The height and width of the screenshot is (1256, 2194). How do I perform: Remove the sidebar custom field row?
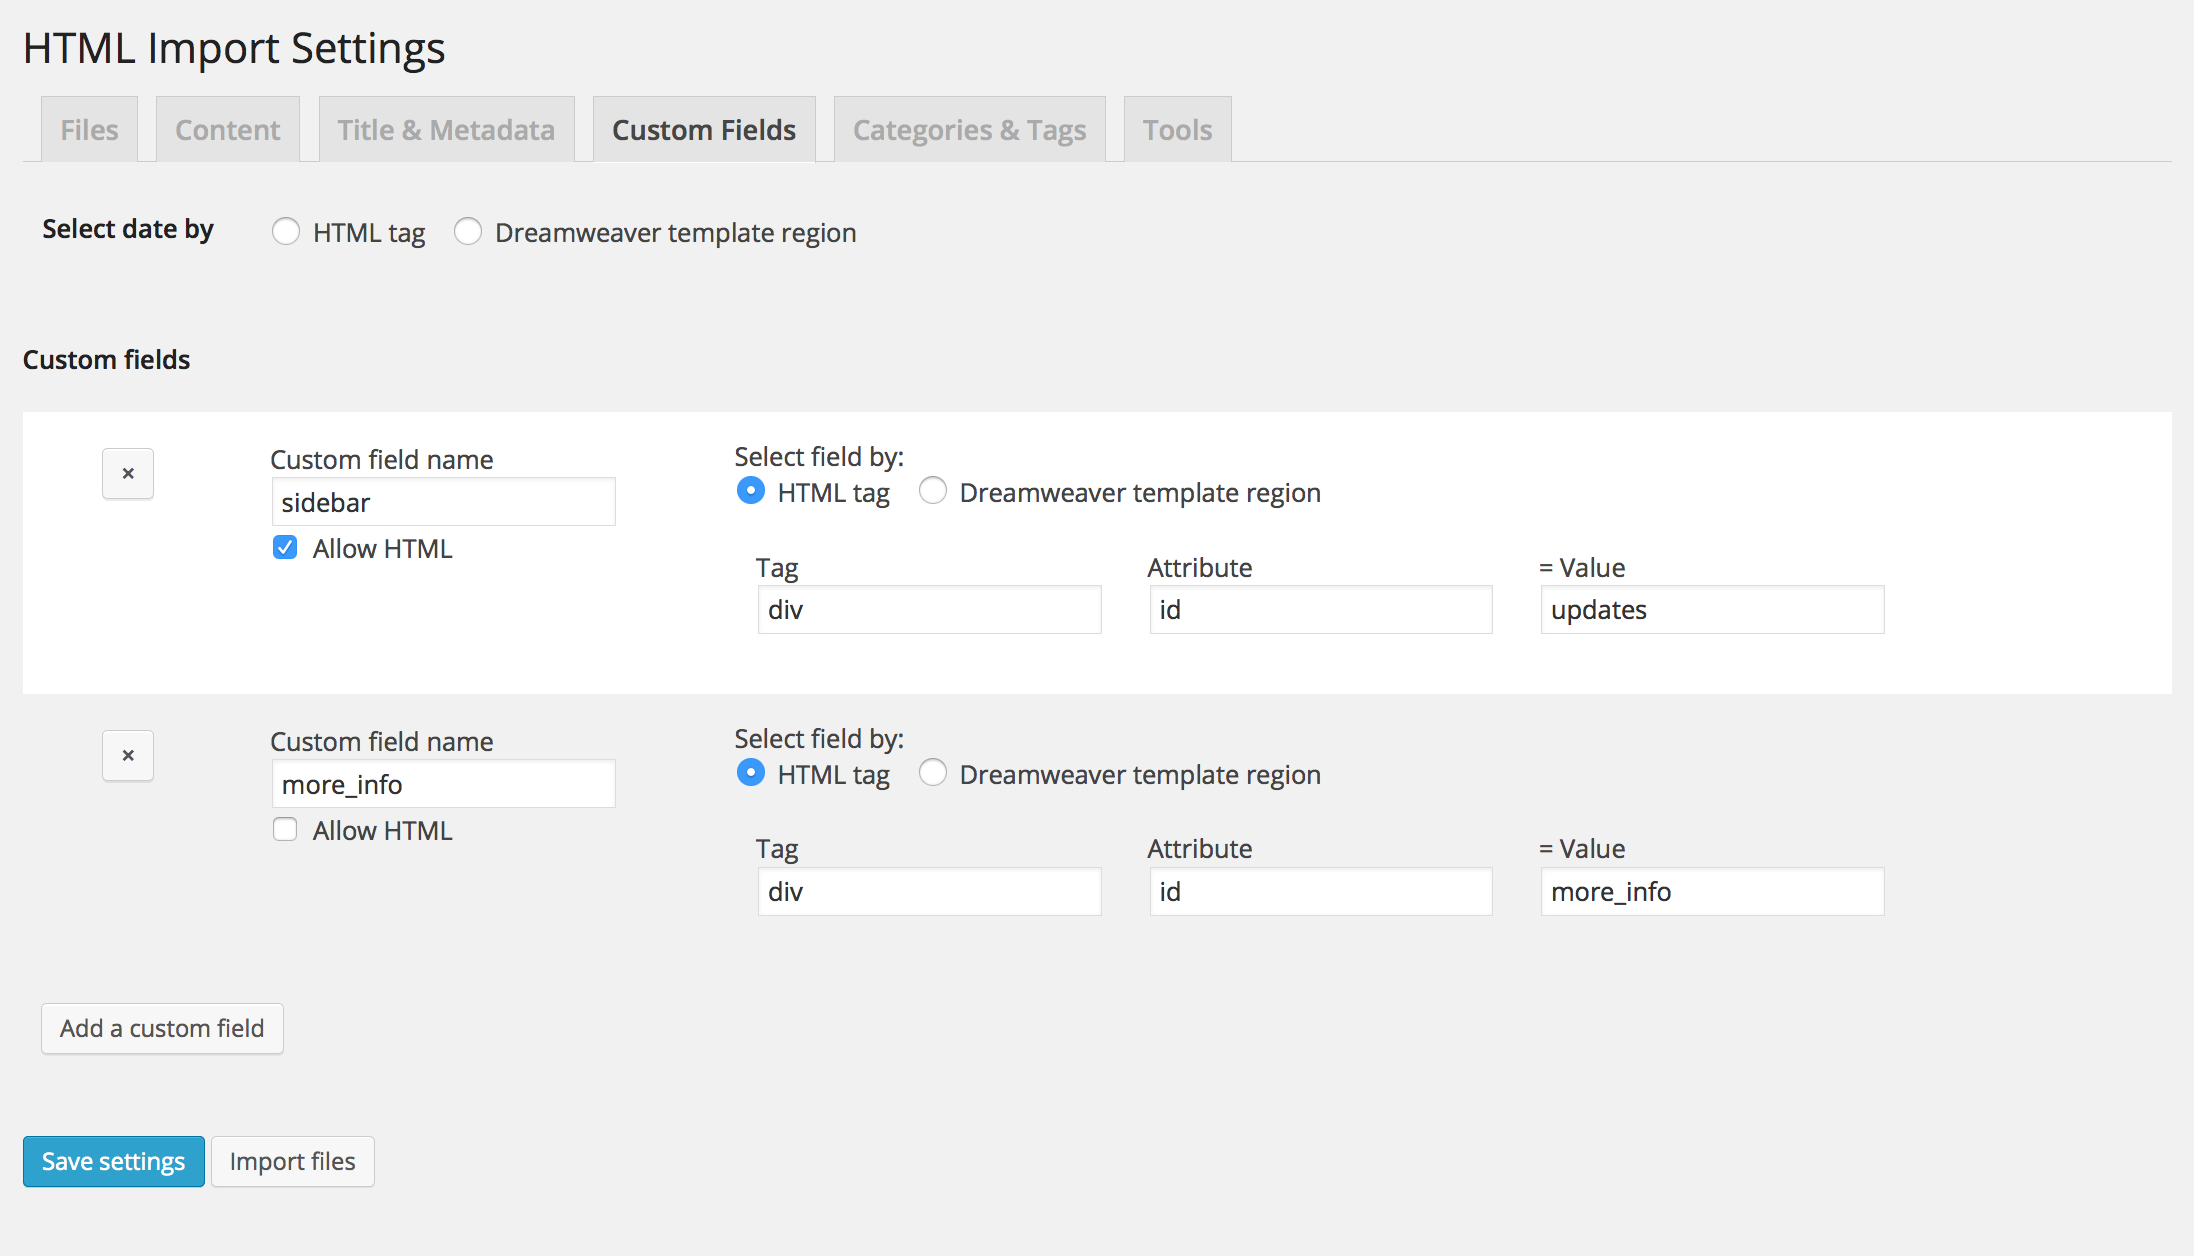128,474
